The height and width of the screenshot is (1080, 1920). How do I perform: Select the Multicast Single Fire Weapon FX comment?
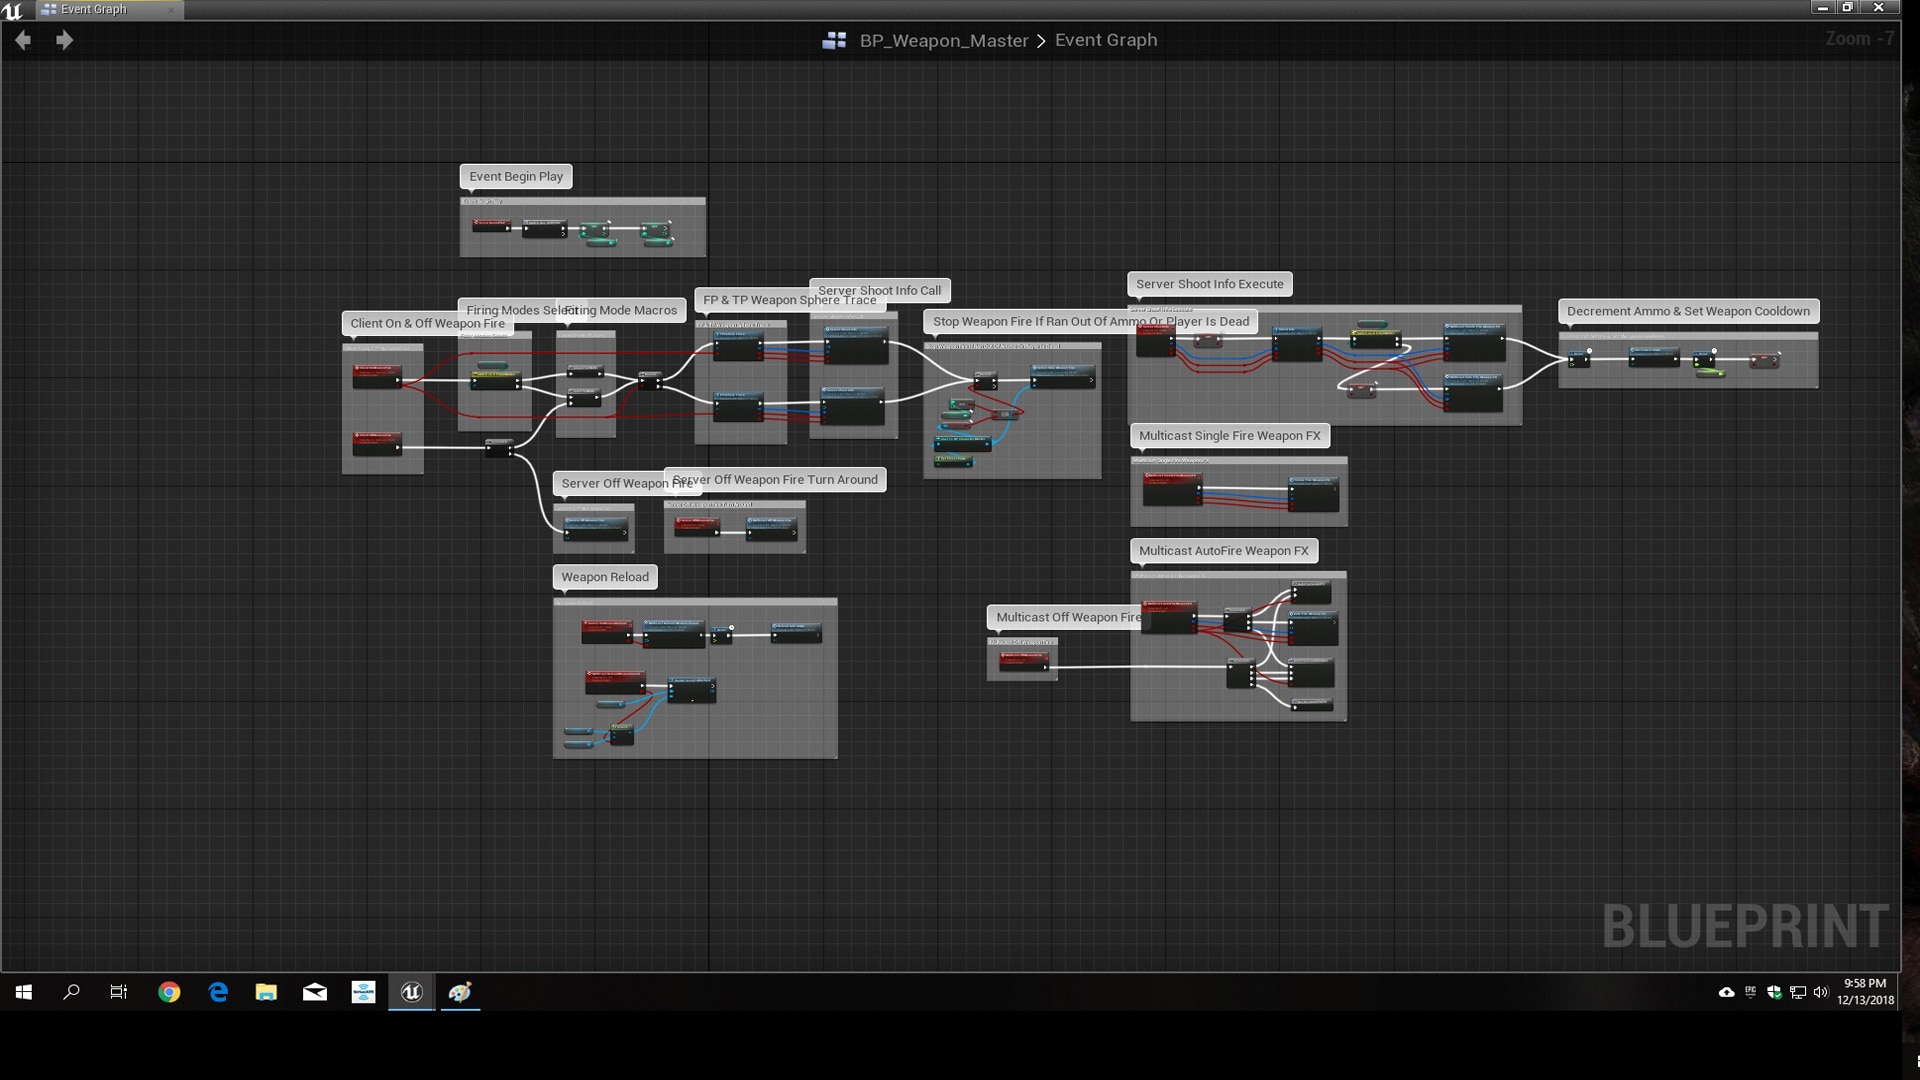coord(1230,435)
